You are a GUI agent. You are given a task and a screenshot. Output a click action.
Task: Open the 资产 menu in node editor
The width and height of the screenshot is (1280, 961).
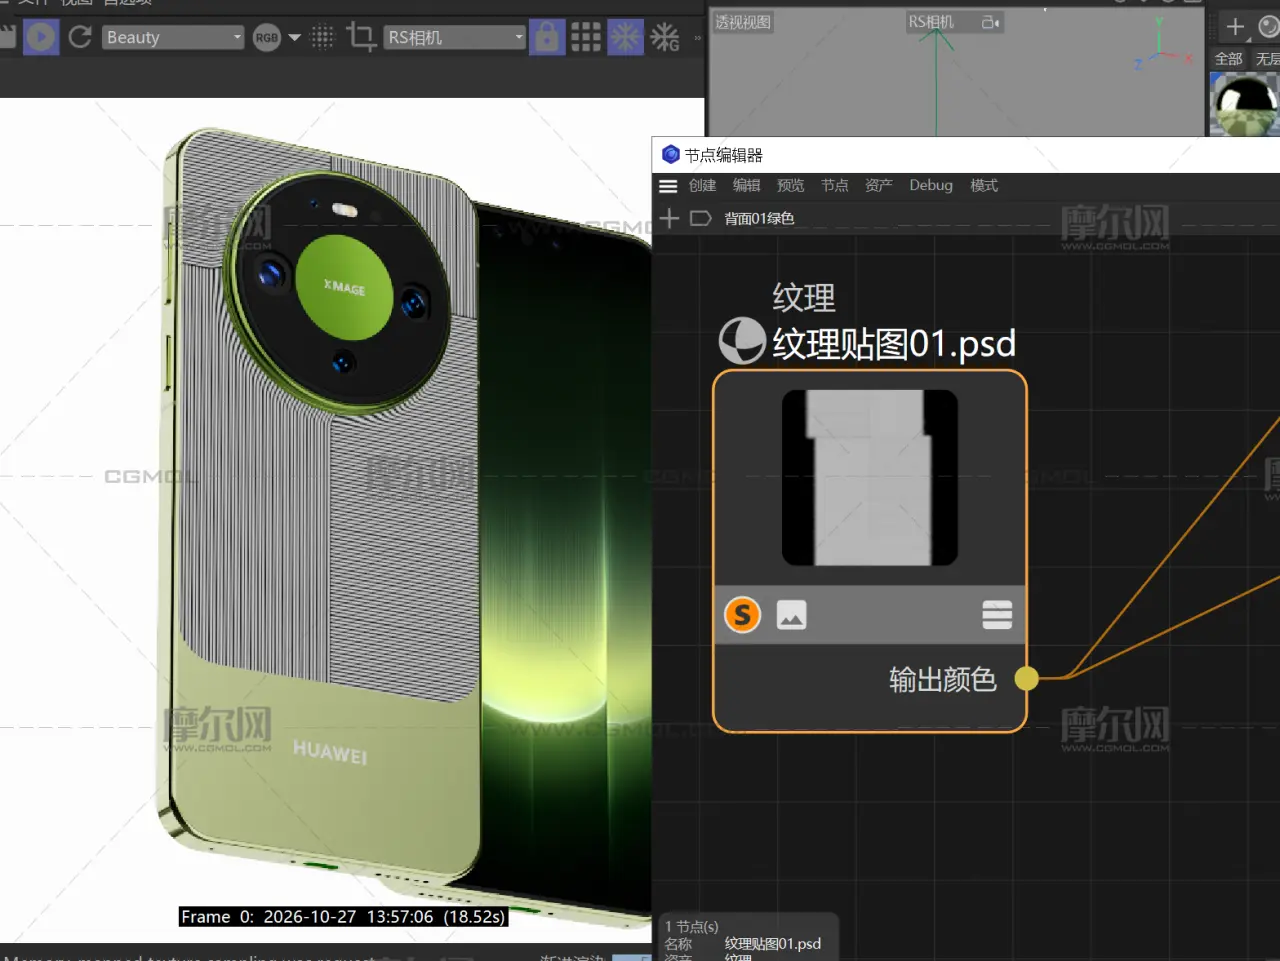pos(878,186)
